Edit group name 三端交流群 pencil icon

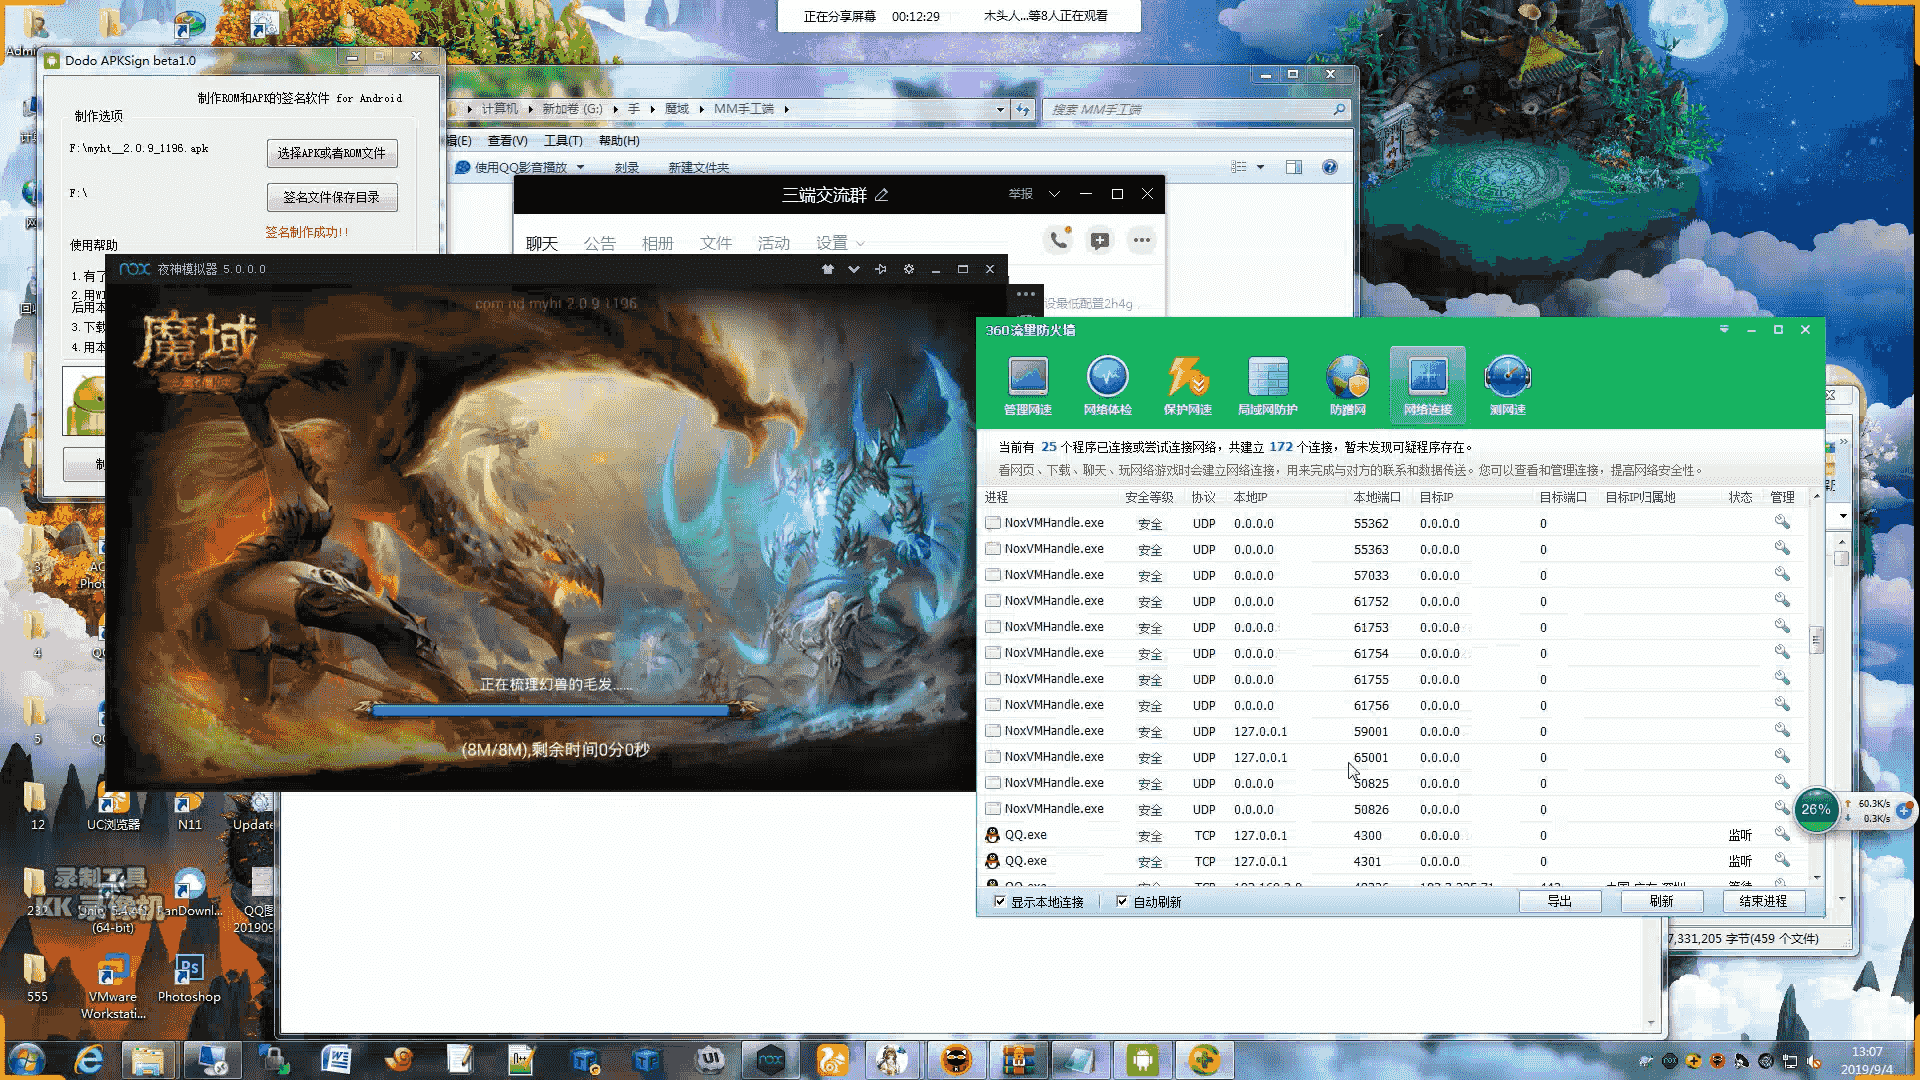click(x=881, y=195)
